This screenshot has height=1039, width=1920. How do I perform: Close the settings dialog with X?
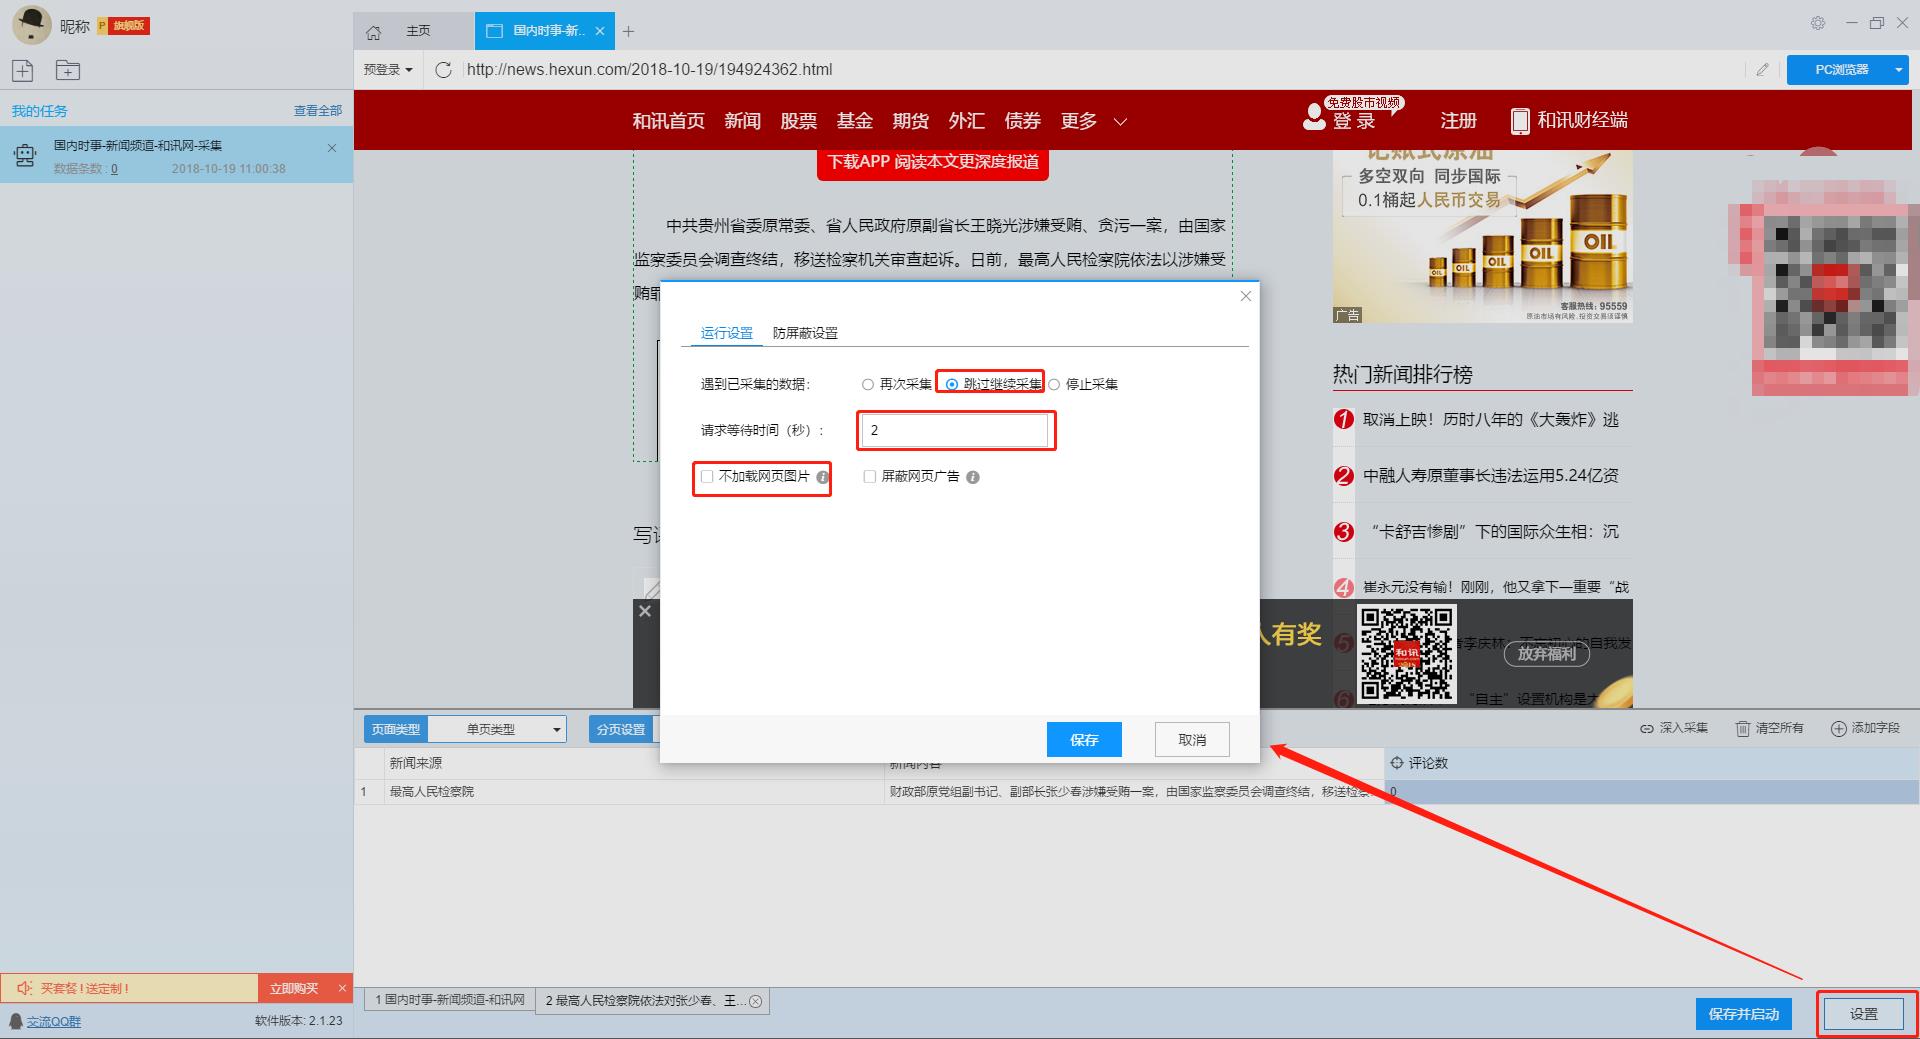1245,296
